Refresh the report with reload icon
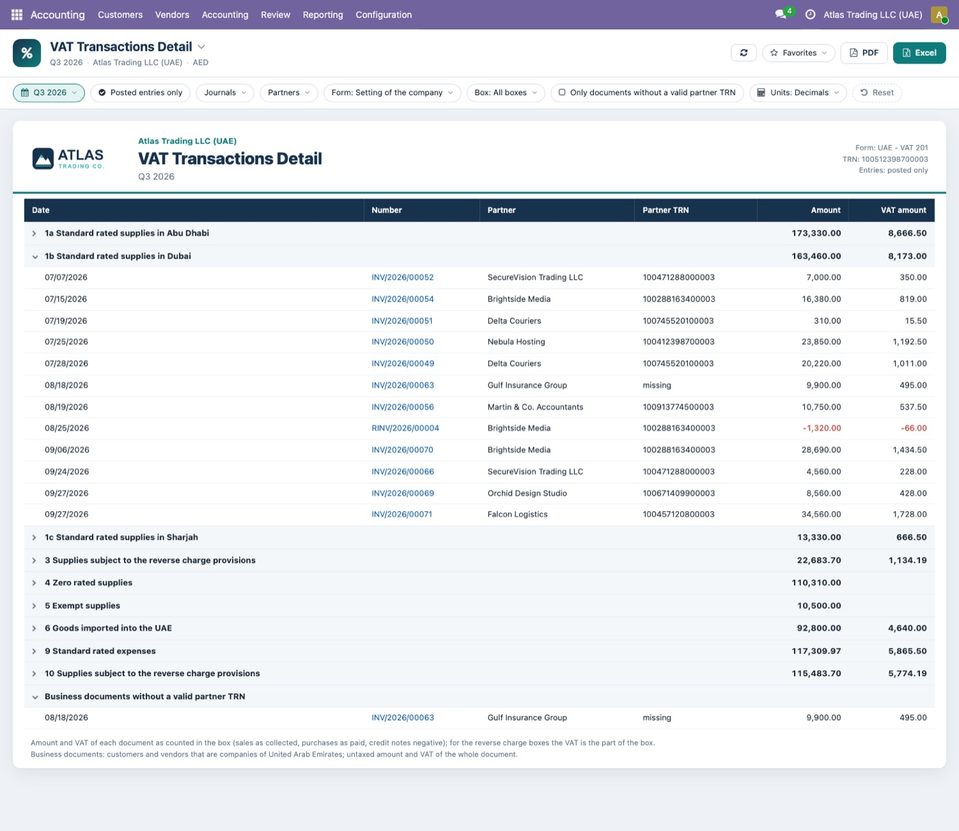 (744, 53)
